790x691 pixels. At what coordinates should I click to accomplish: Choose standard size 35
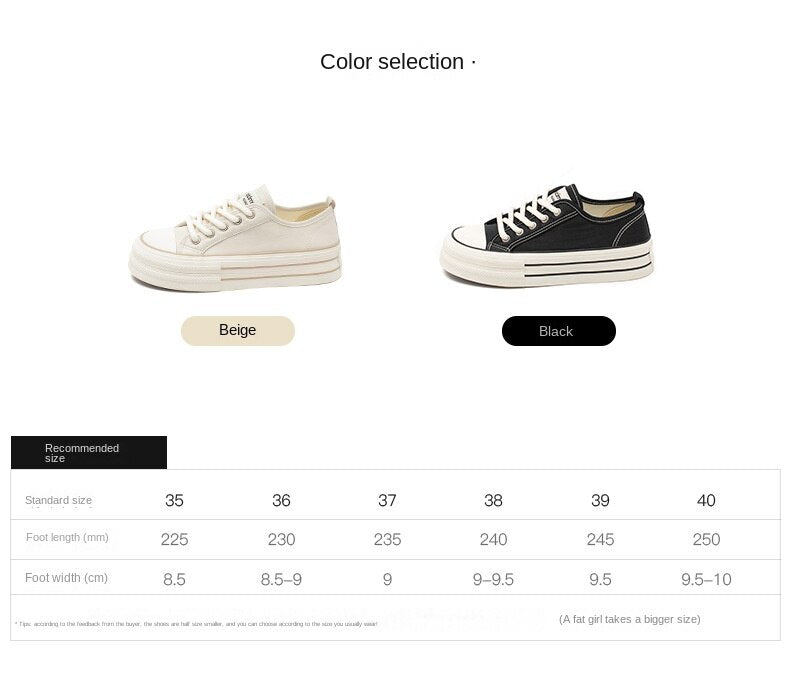[x=174, y=500]
